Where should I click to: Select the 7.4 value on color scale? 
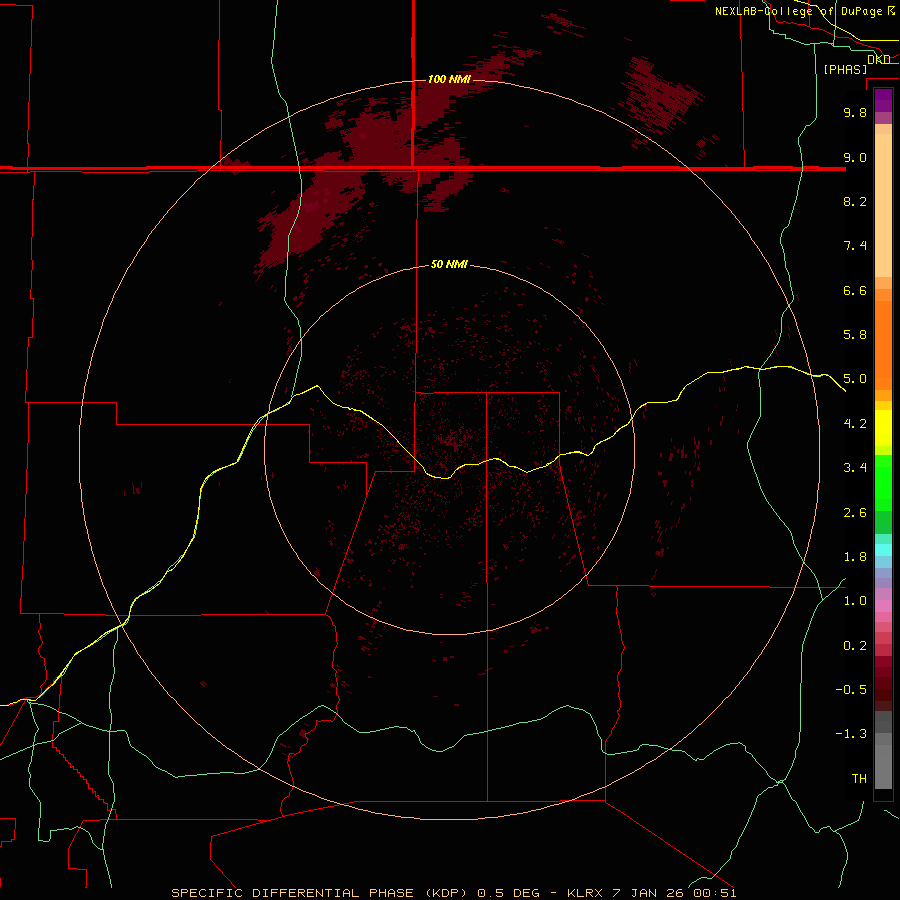[x=855, y=246]
